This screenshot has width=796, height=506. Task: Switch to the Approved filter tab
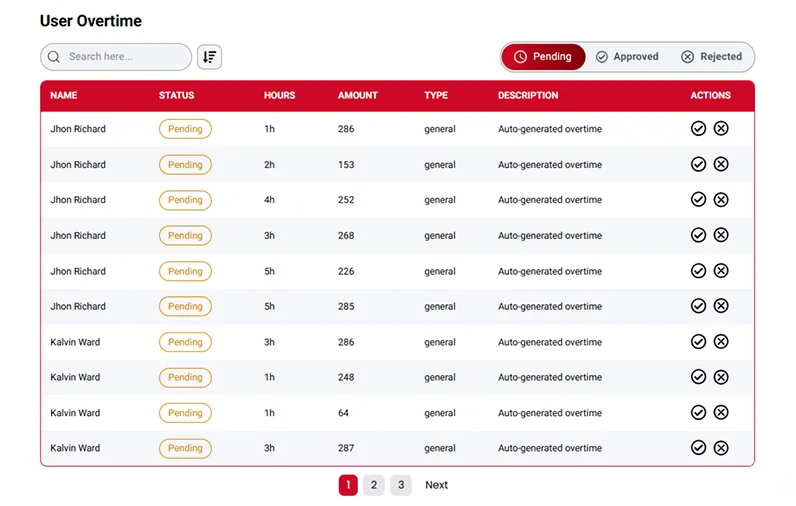tap(627, 57)
